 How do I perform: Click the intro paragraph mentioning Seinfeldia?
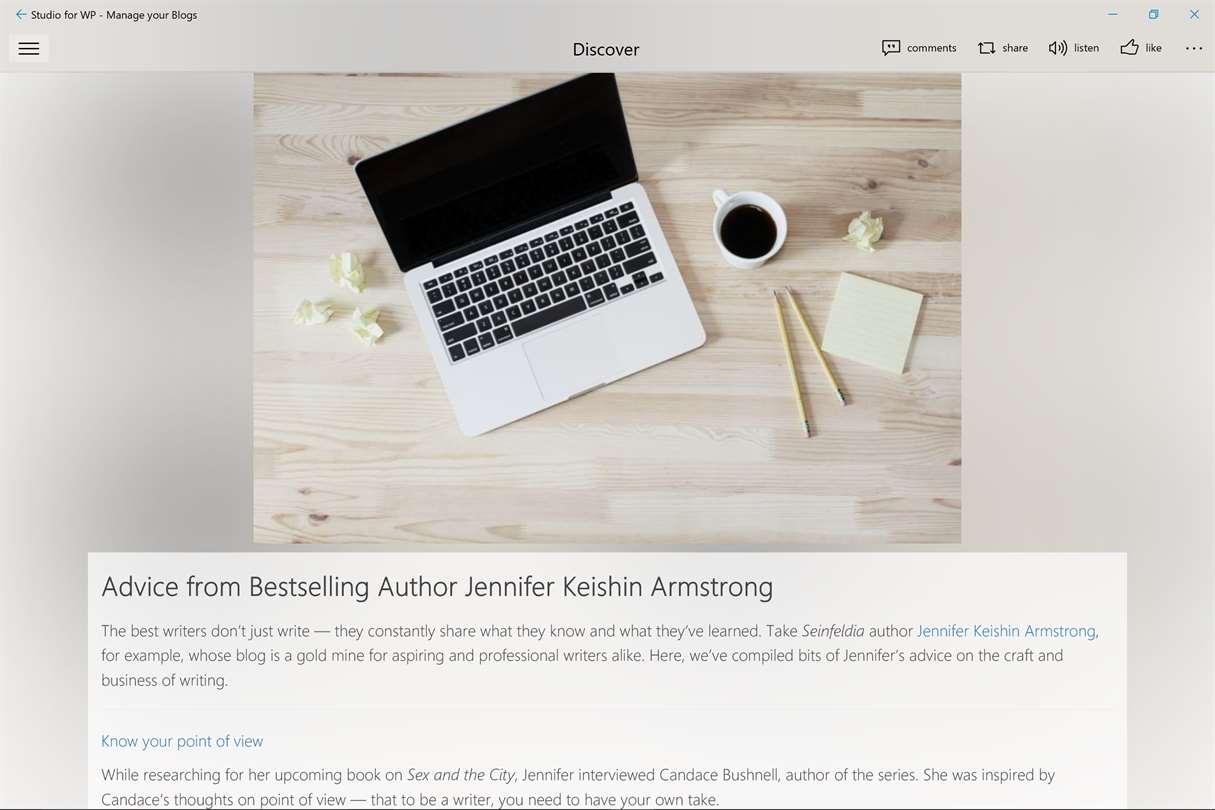click(600, 656)
